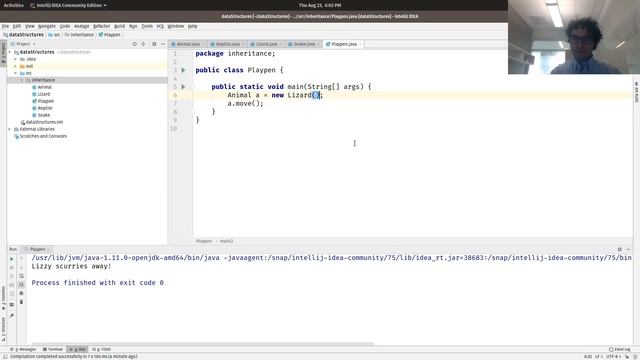The image size is (640, 360).
Task: Open the Code menu
Action: pyautogui.click(x=65, y=26)
